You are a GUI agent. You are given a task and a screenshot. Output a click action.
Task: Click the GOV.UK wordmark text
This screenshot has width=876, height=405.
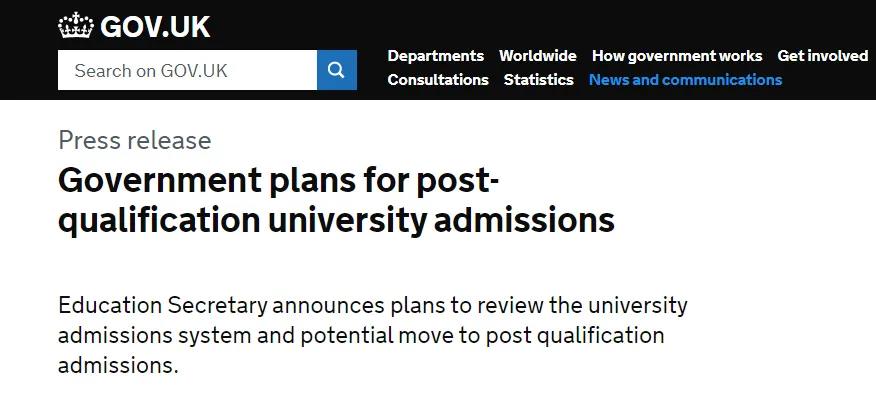tap(155, 27)
